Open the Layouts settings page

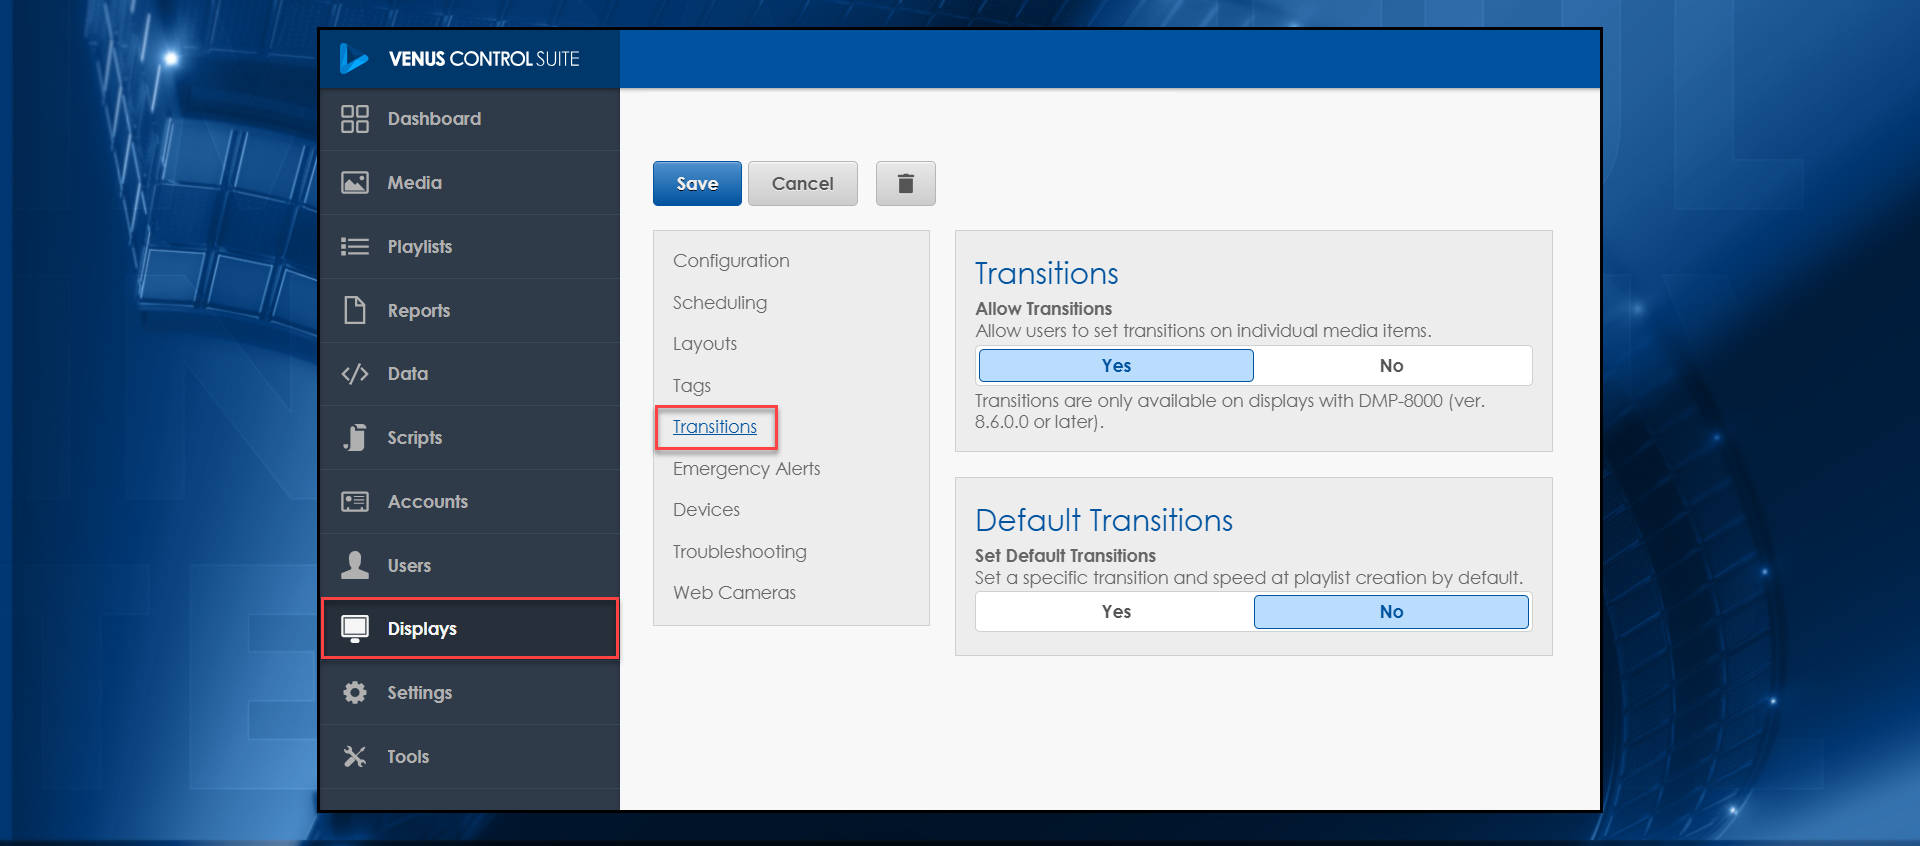coord(705,343)
